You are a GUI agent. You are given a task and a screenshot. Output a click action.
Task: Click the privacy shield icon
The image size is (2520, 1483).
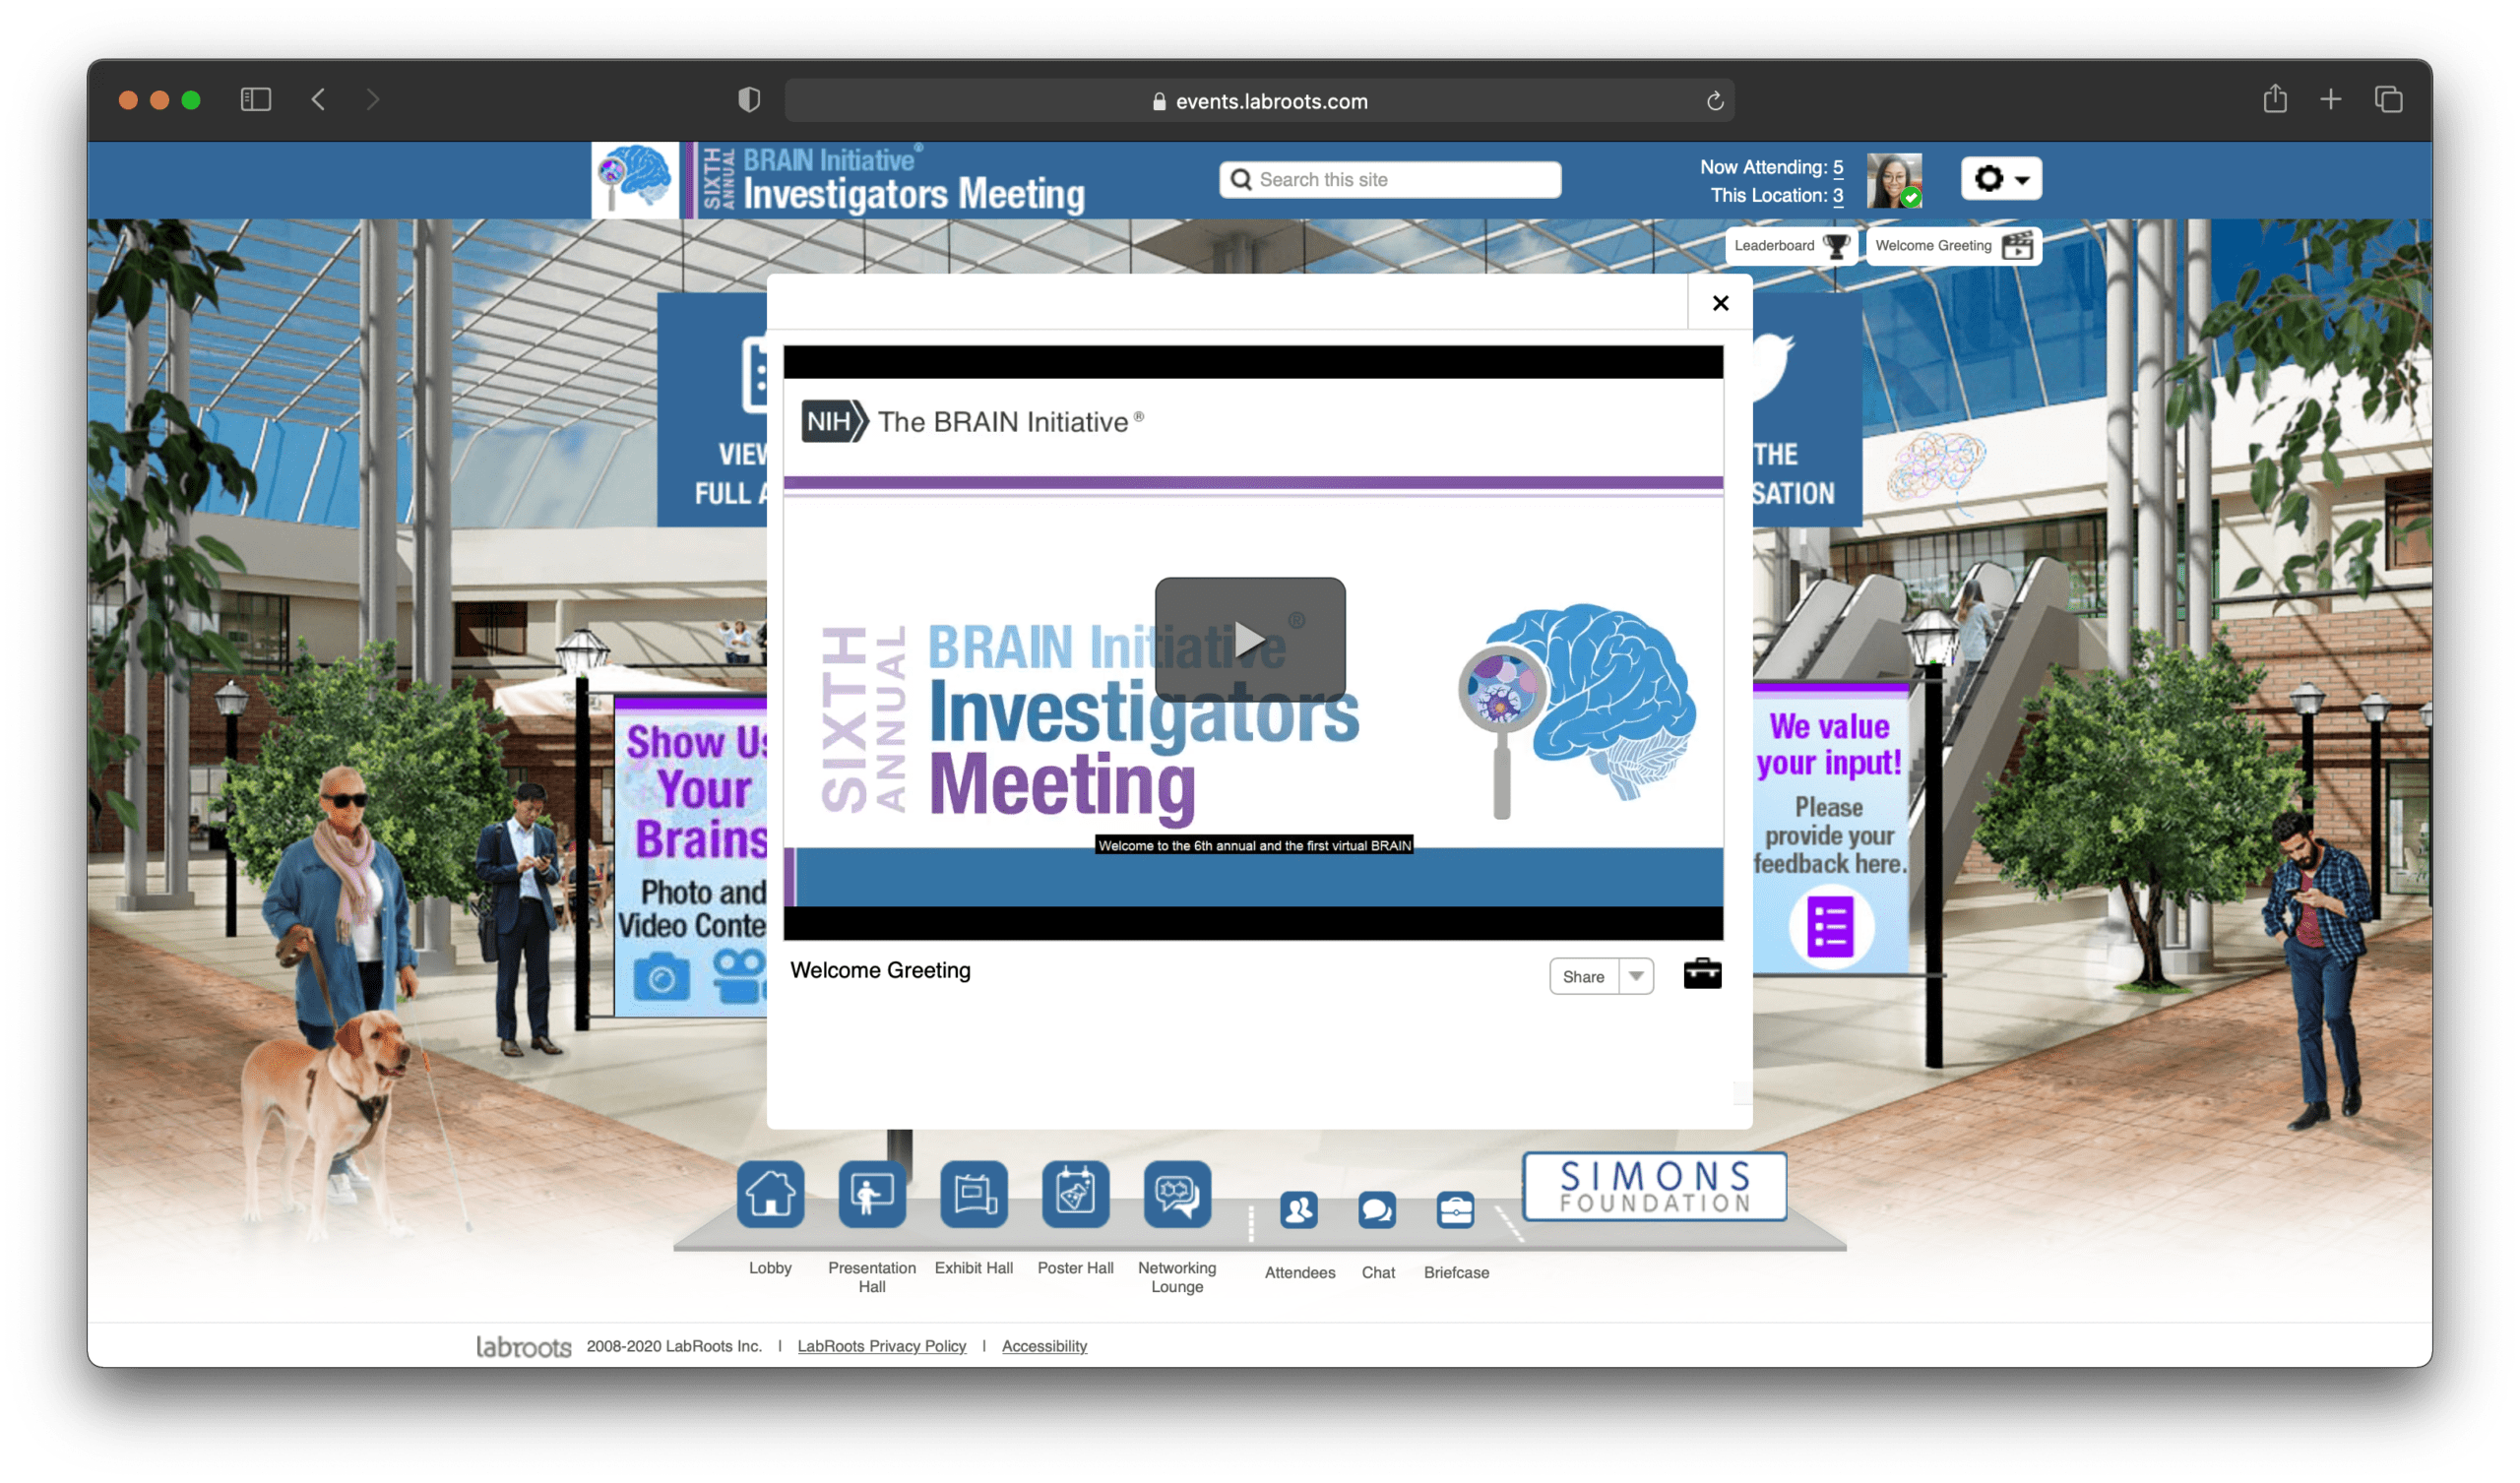point(749,99)
